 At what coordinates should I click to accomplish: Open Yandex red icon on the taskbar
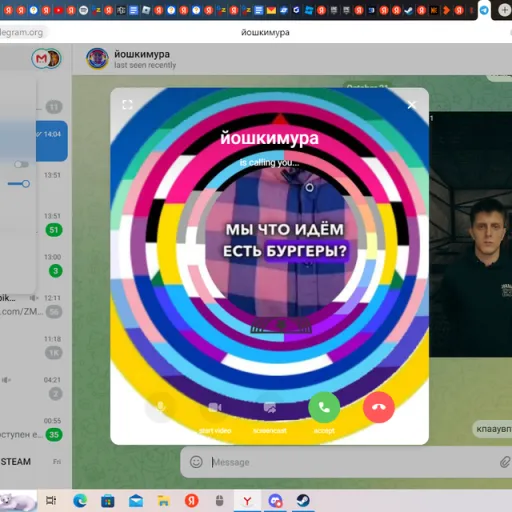click(192, 500)
